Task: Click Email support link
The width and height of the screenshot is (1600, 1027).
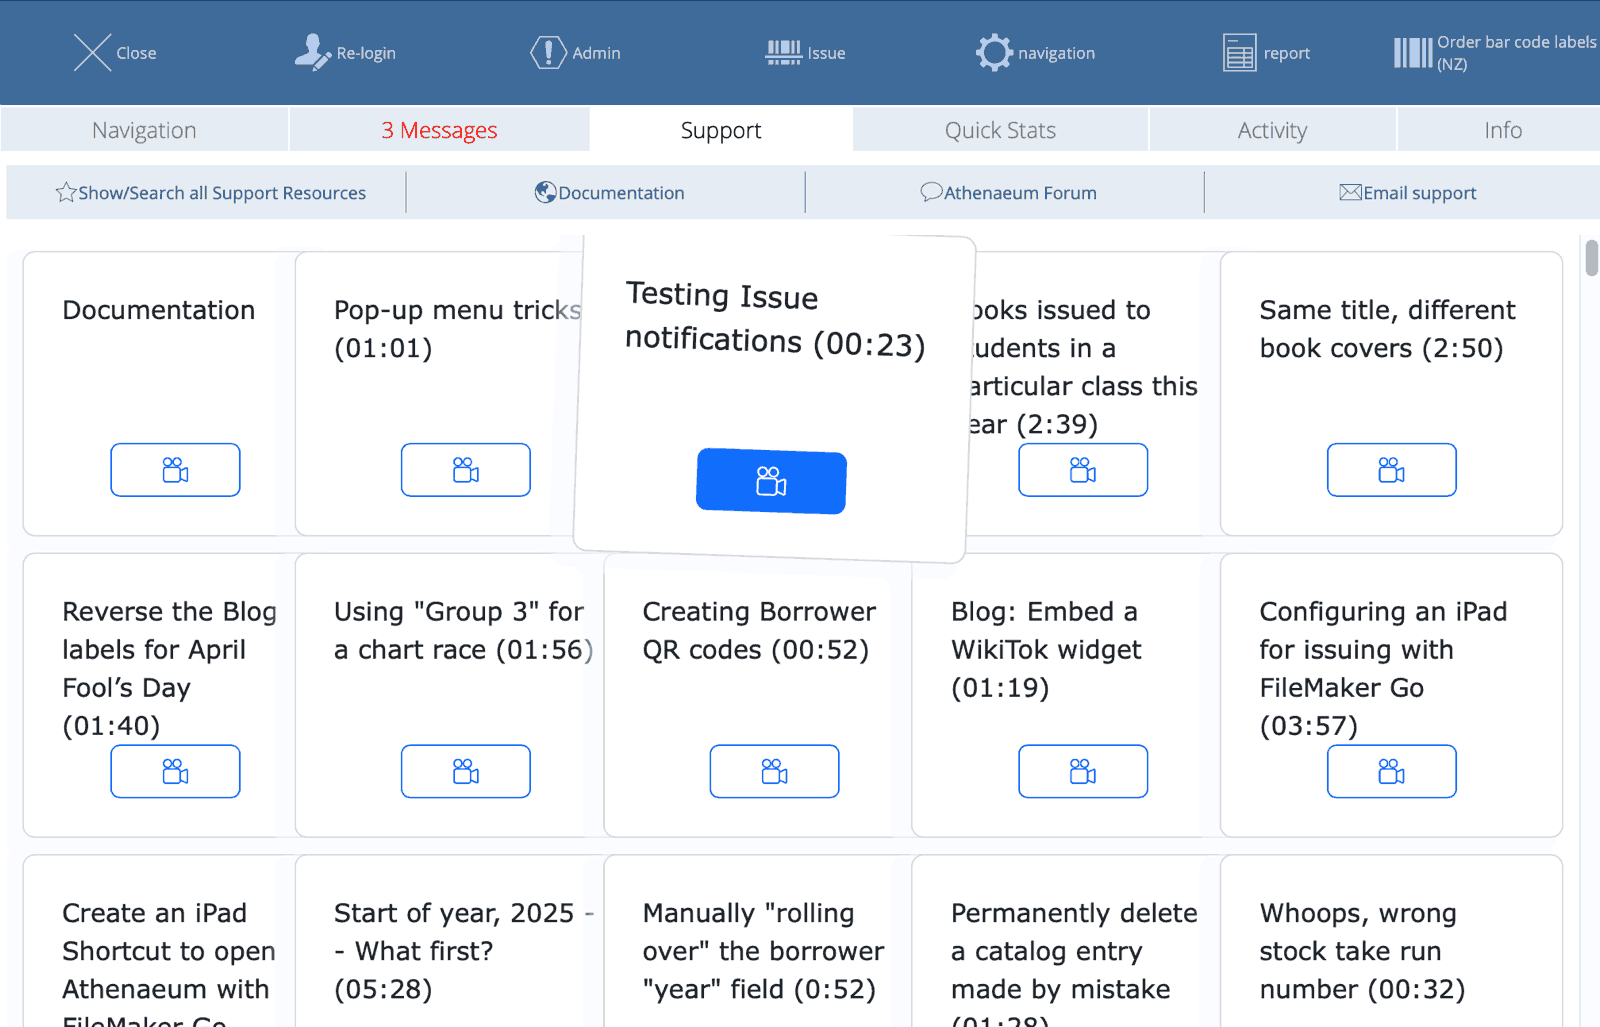Action: click(x=1407, y=193)
